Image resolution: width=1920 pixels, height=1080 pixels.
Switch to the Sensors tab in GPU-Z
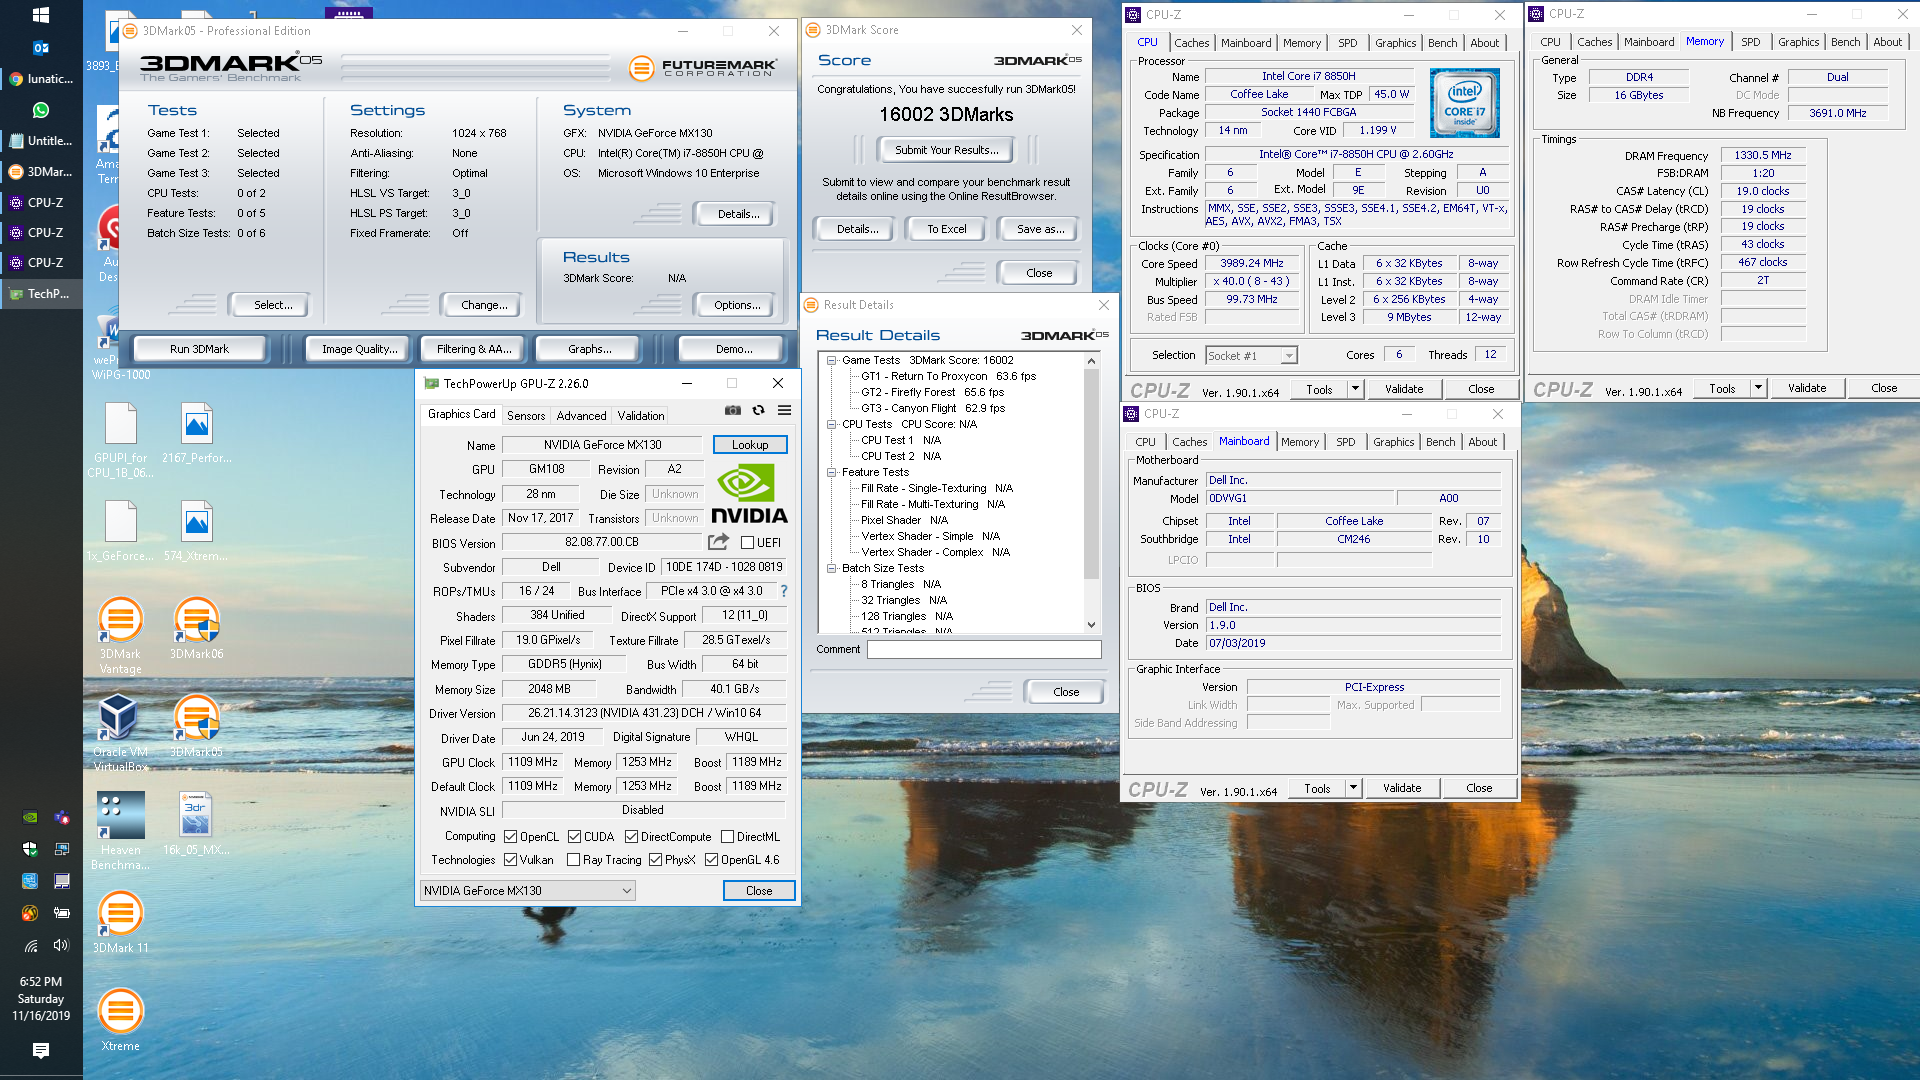526,416
